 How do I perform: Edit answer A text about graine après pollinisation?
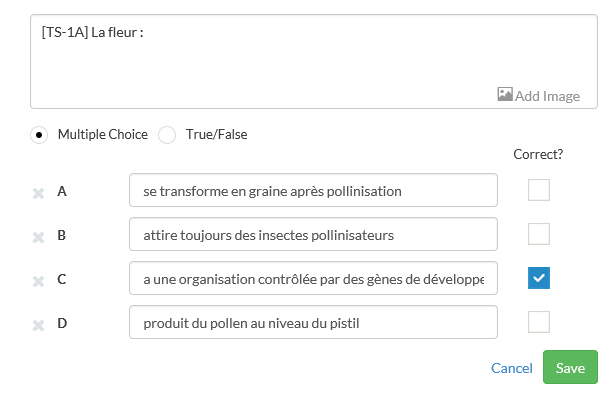(x=313, y=190)
